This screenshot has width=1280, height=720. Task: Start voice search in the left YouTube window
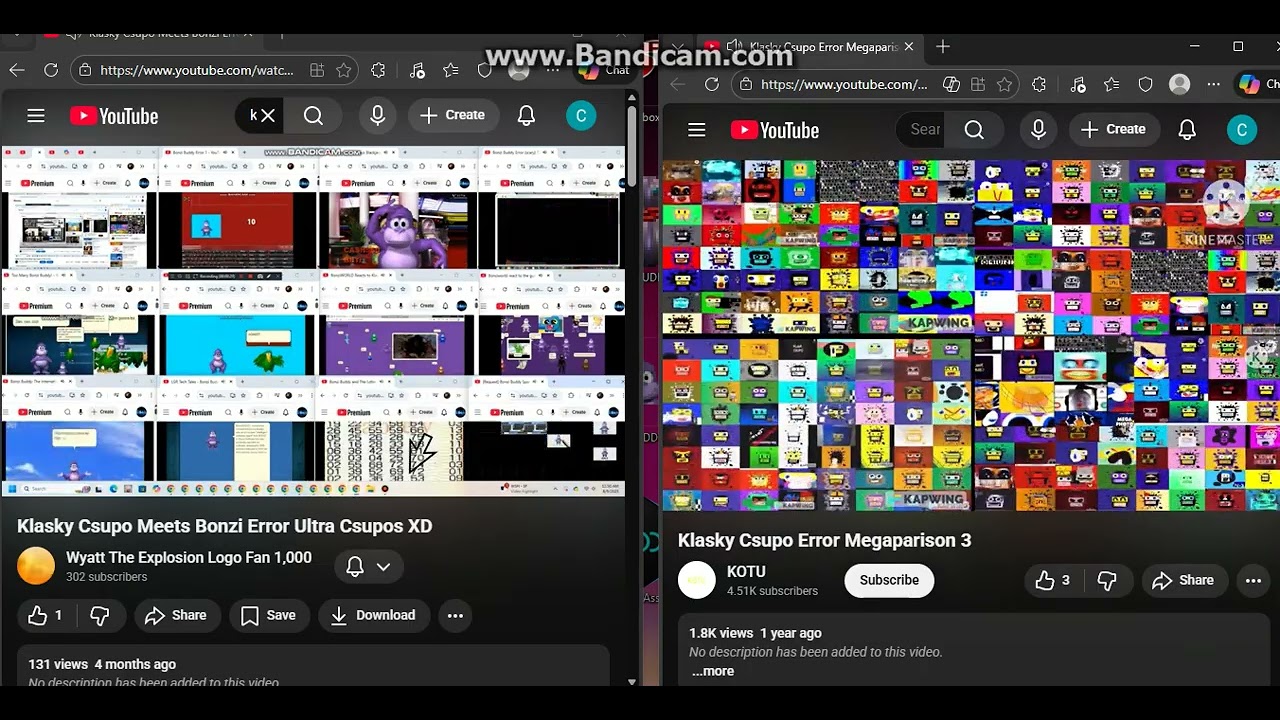point(377,116)
